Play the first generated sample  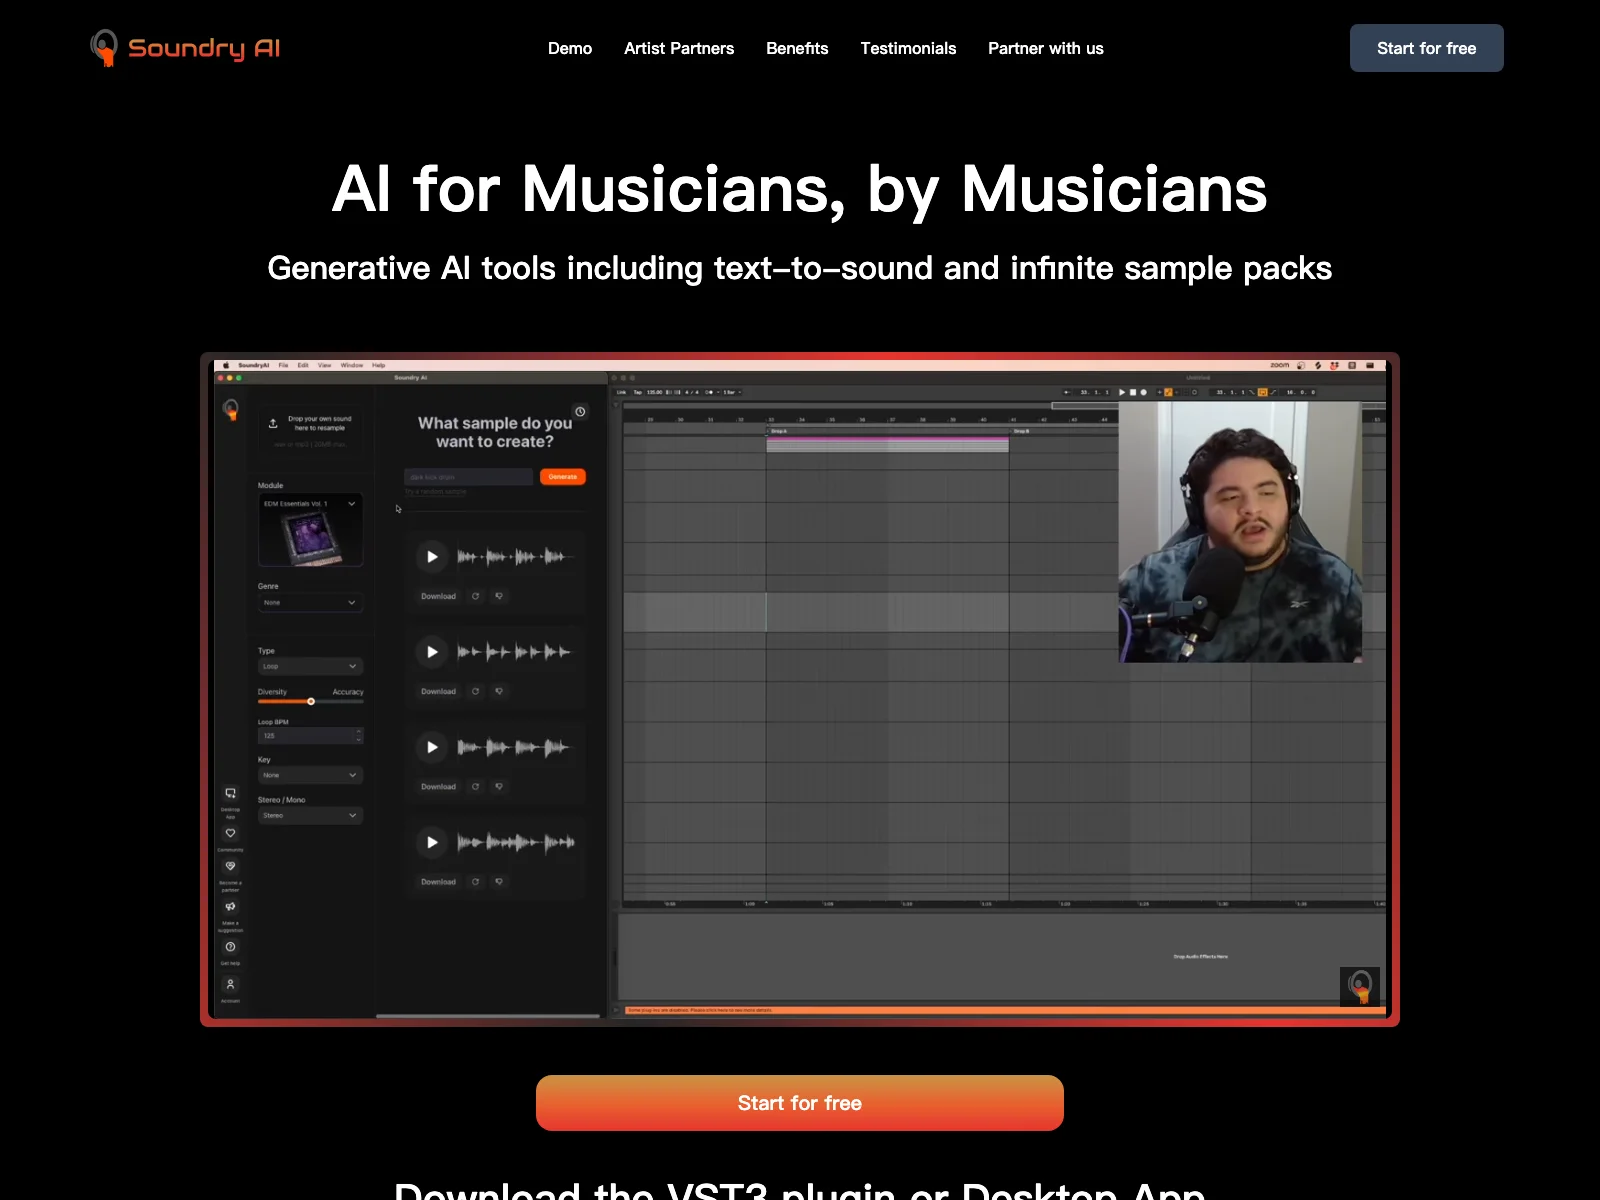point(432,557)
